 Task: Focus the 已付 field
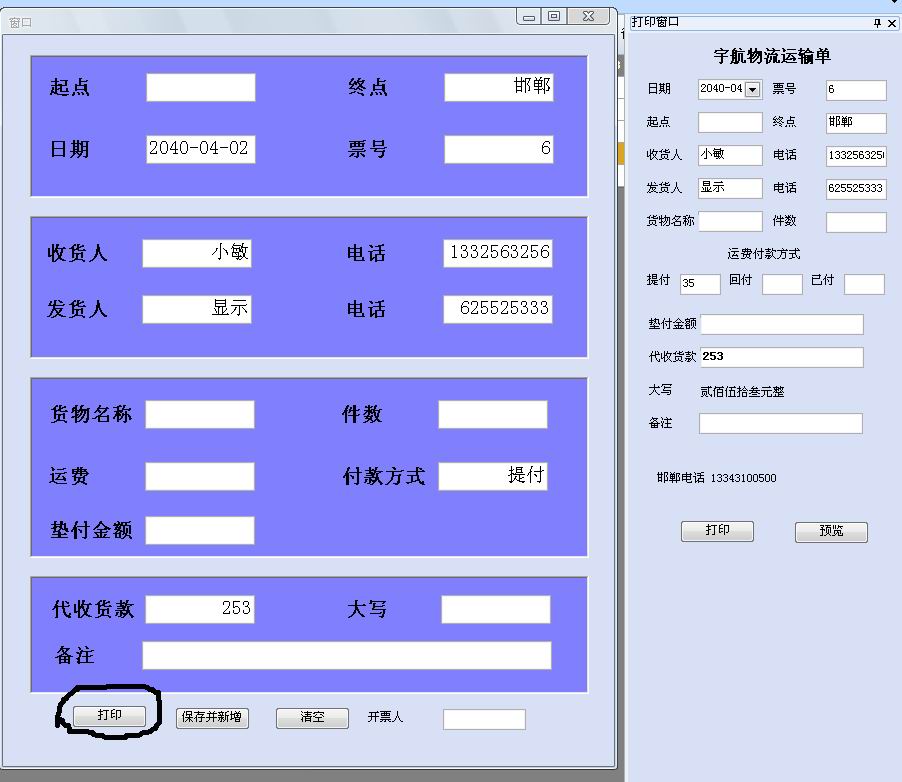[865, 284]
